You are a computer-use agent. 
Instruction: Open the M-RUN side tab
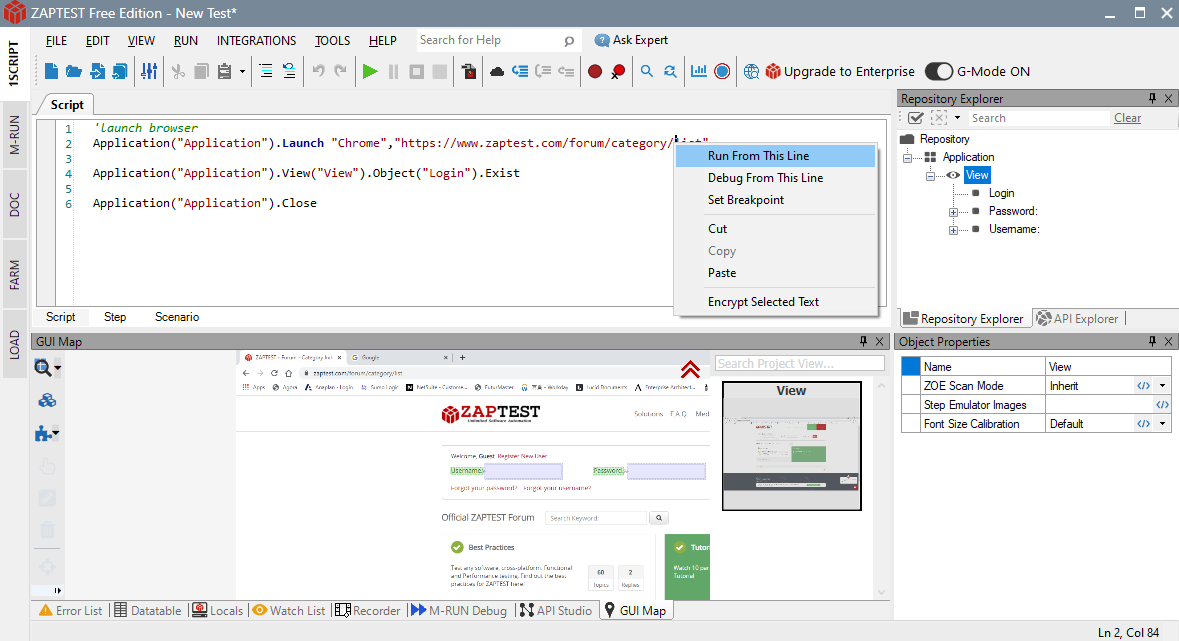[14, 135]
